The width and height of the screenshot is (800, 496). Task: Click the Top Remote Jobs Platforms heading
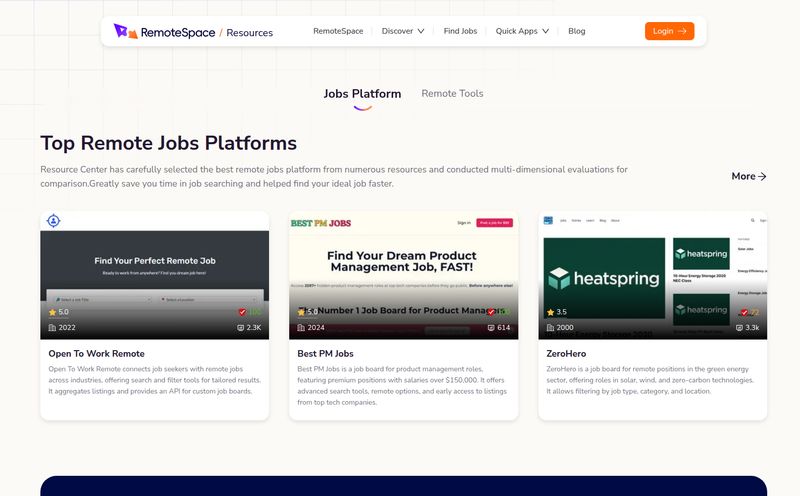click(168, 143)
